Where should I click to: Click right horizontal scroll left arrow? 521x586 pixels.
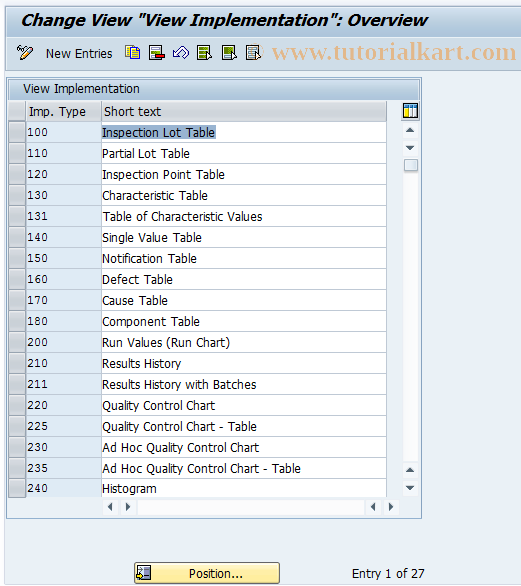[x=373, y=507]
